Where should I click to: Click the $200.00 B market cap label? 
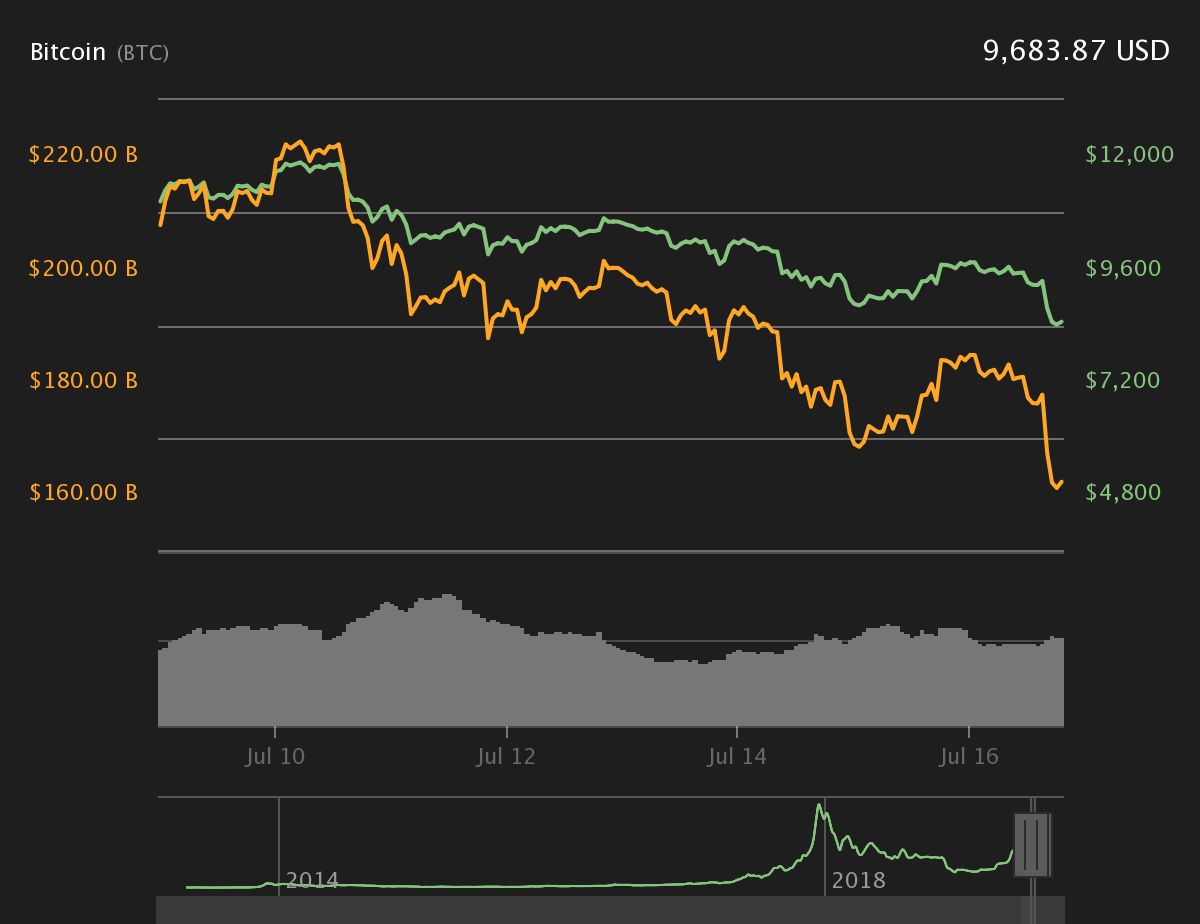[83, 268]
